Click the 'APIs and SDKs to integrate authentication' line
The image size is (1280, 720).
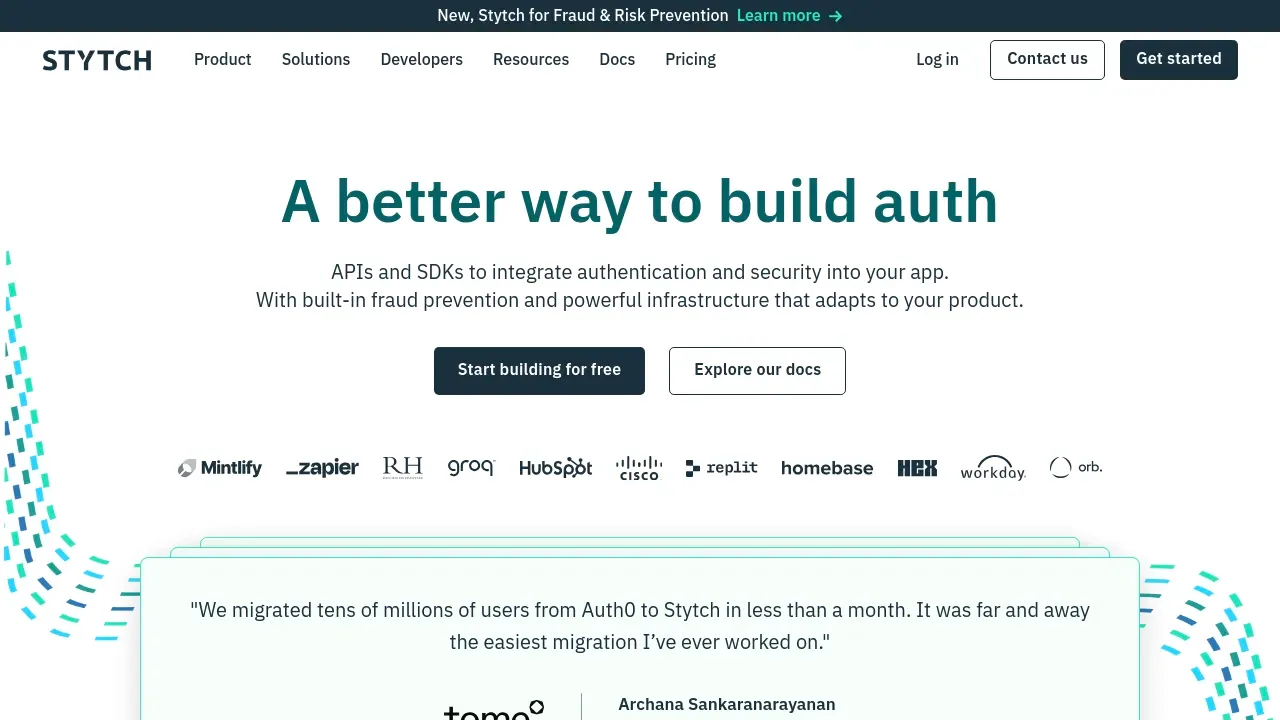pos(640,272)
